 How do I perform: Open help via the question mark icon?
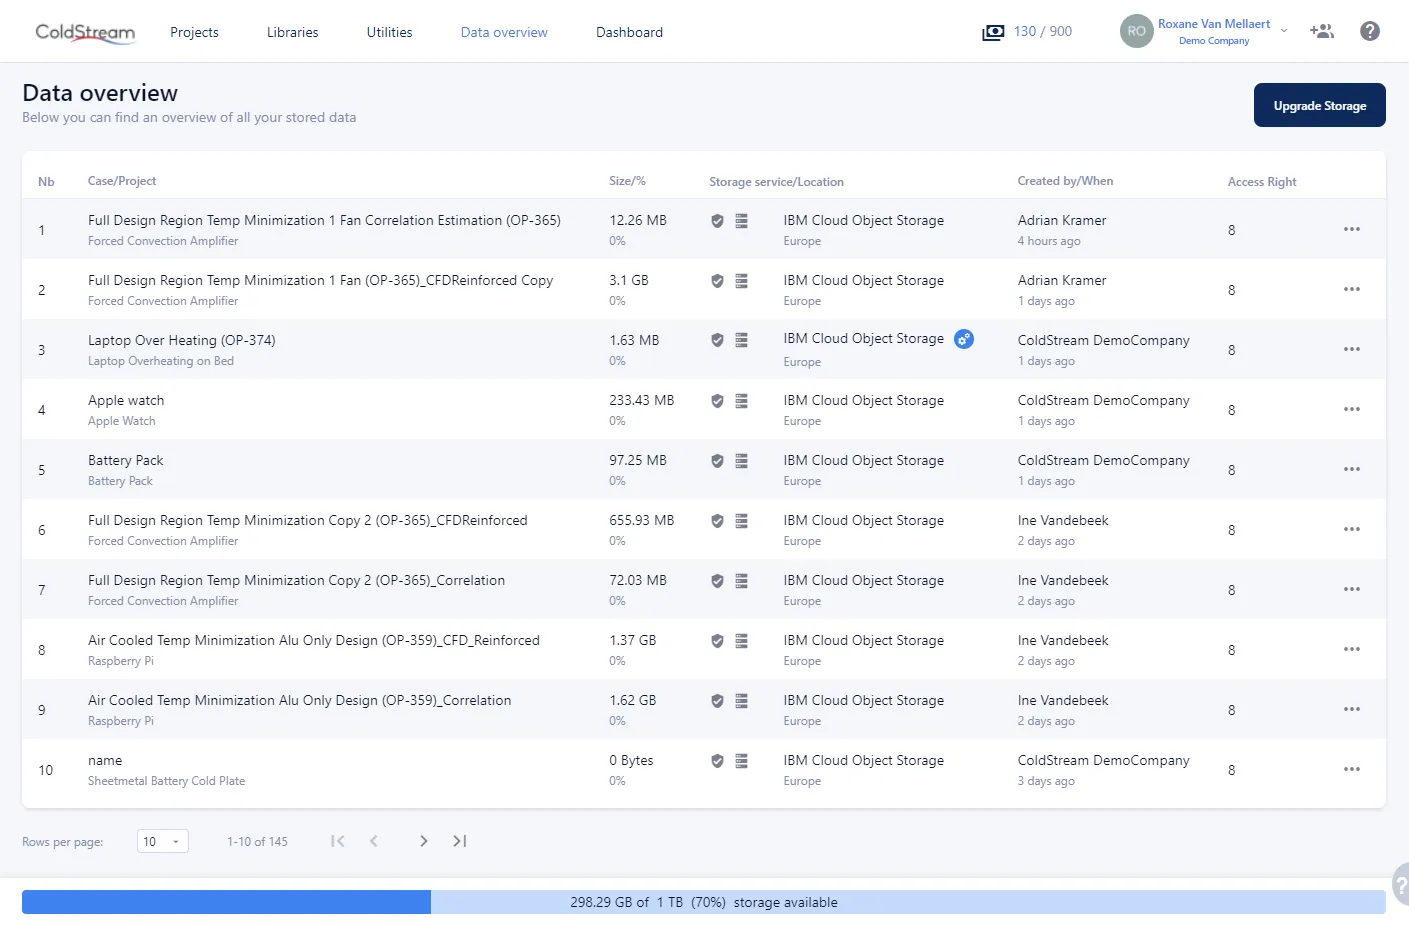click(1370, 31)
